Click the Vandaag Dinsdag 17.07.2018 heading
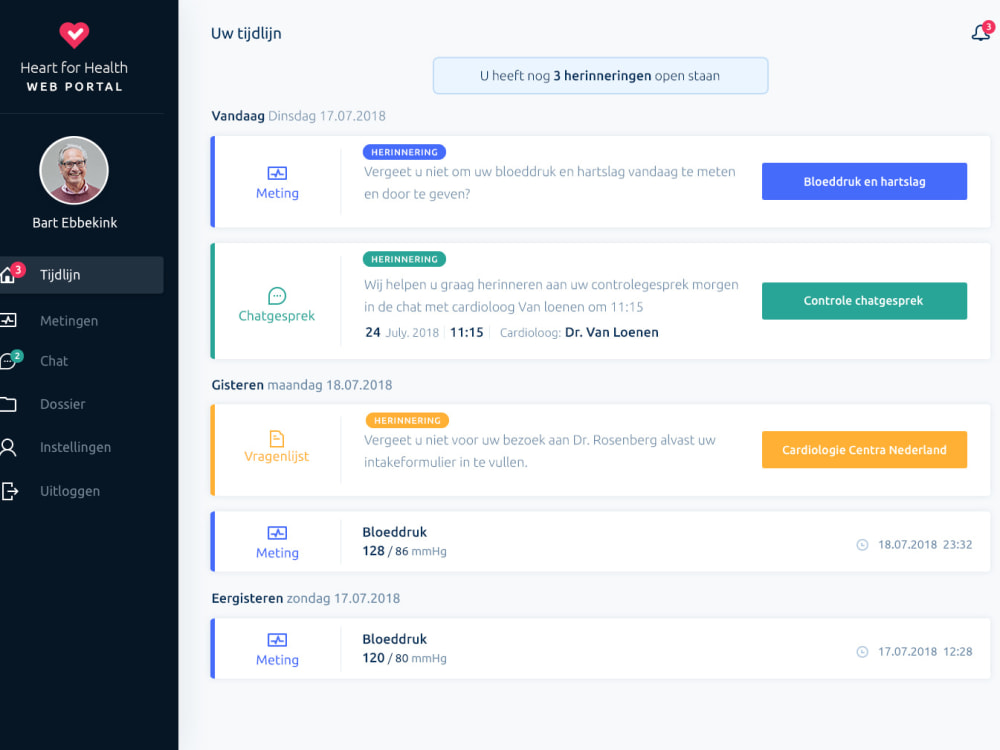 coord(298,116)
